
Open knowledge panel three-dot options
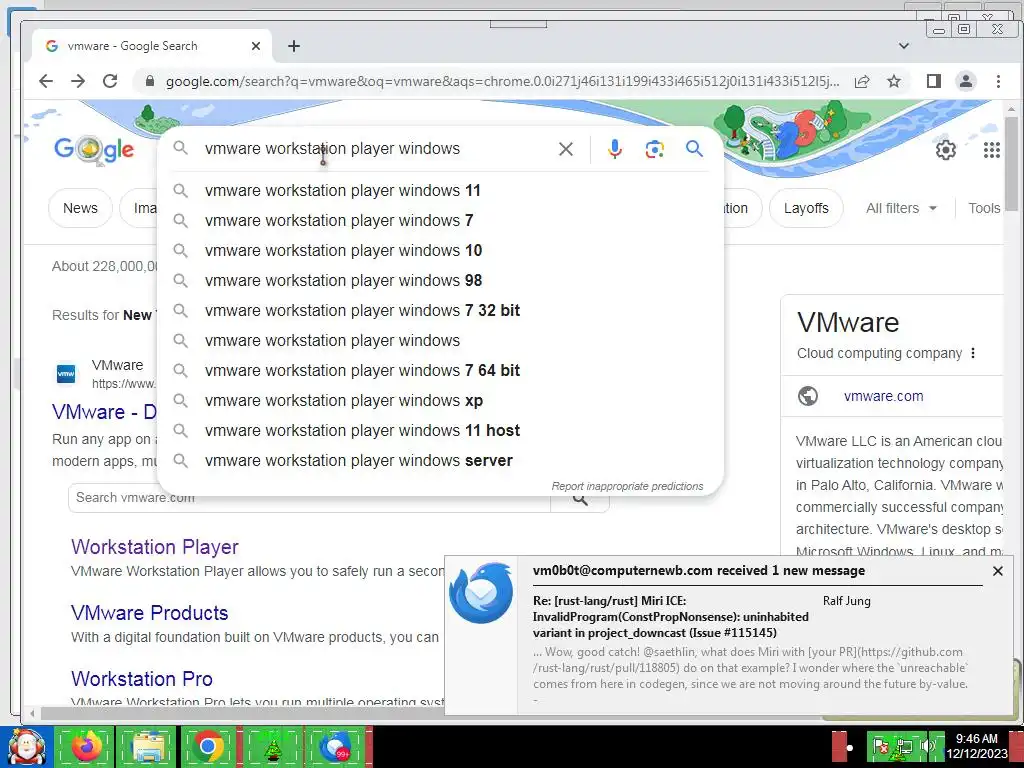973,353
